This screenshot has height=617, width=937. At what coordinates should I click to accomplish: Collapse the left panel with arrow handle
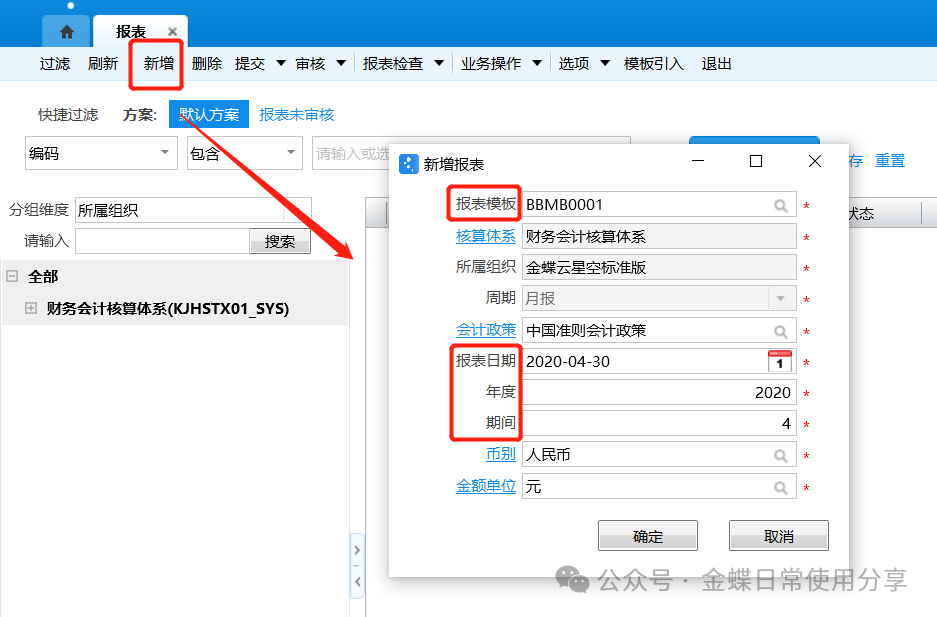(357, 580)
